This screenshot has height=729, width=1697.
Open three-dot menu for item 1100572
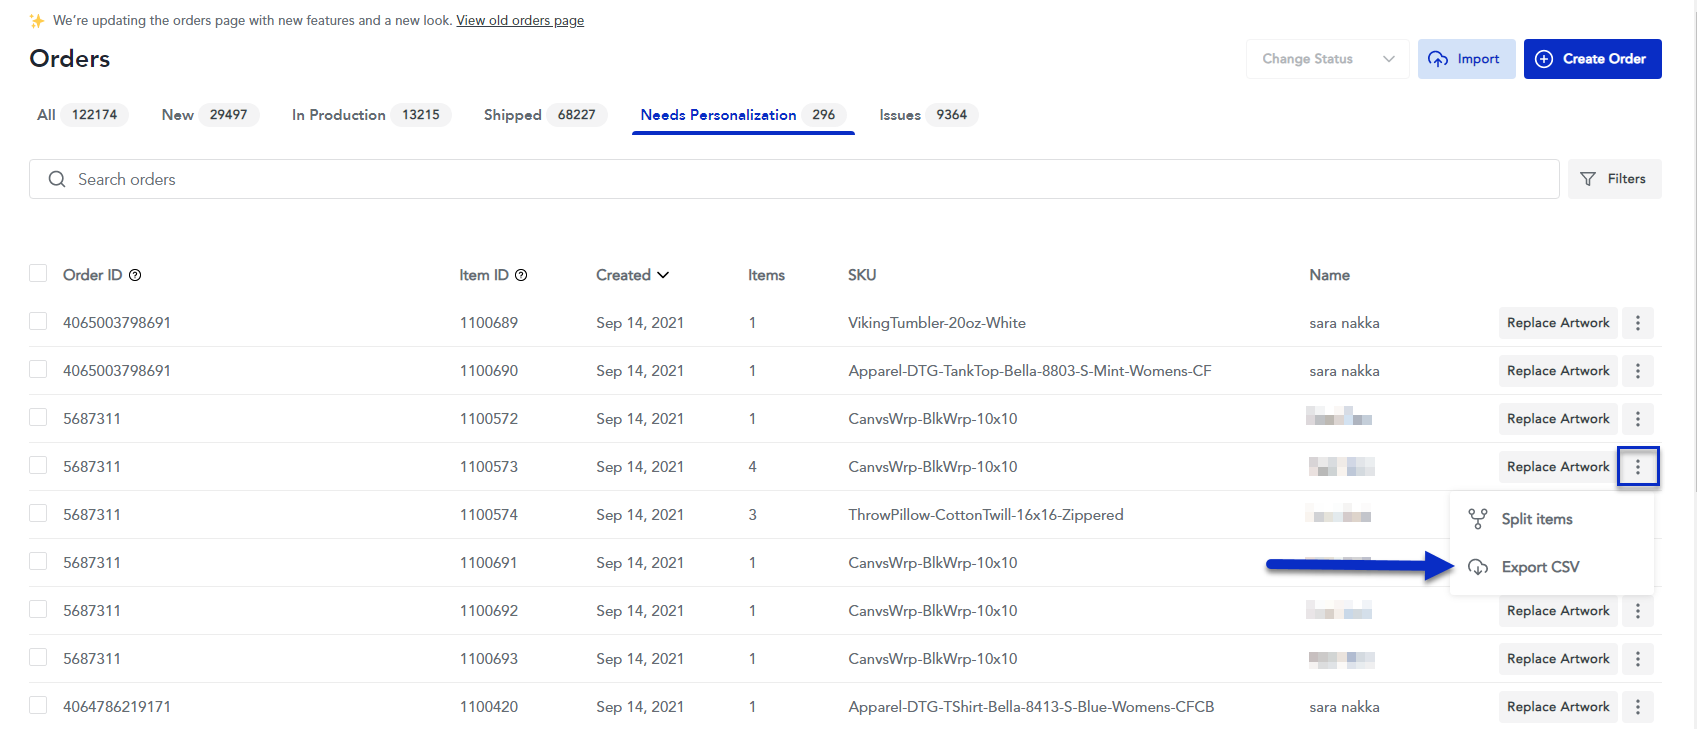pyautogui.click(x=1637, y=419)
